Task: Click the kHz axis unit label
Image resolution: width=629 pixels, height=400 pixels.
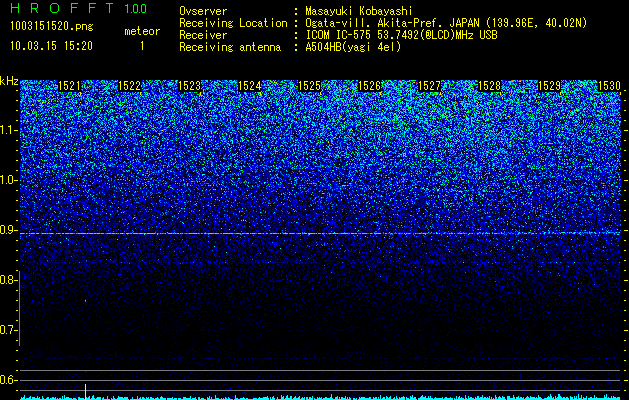Action: click(9, 82)
